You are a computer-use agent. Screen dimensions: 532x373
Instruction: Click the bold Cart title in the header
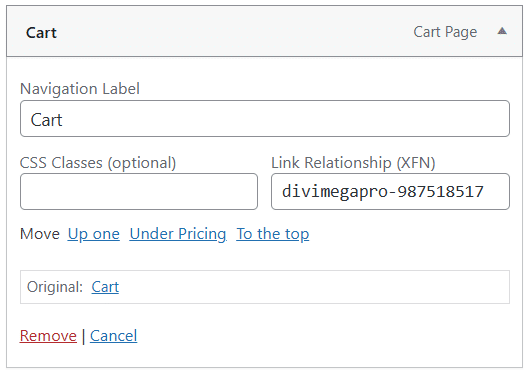(41, 33)
